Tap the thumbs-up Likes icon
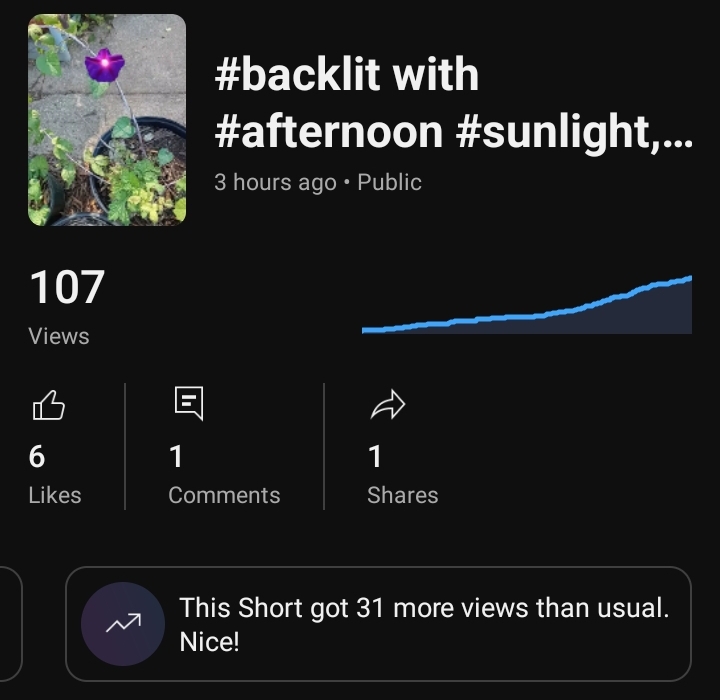Image resolution: width=720 pixels, height=700 pixels. (49, 405)
